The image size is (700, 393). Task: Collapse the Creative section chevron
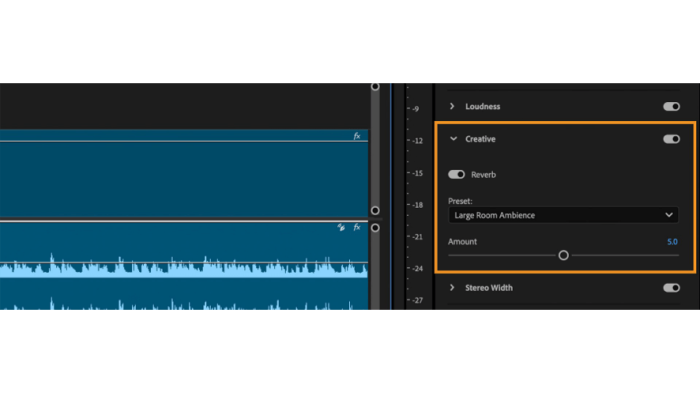click(453, 139)
